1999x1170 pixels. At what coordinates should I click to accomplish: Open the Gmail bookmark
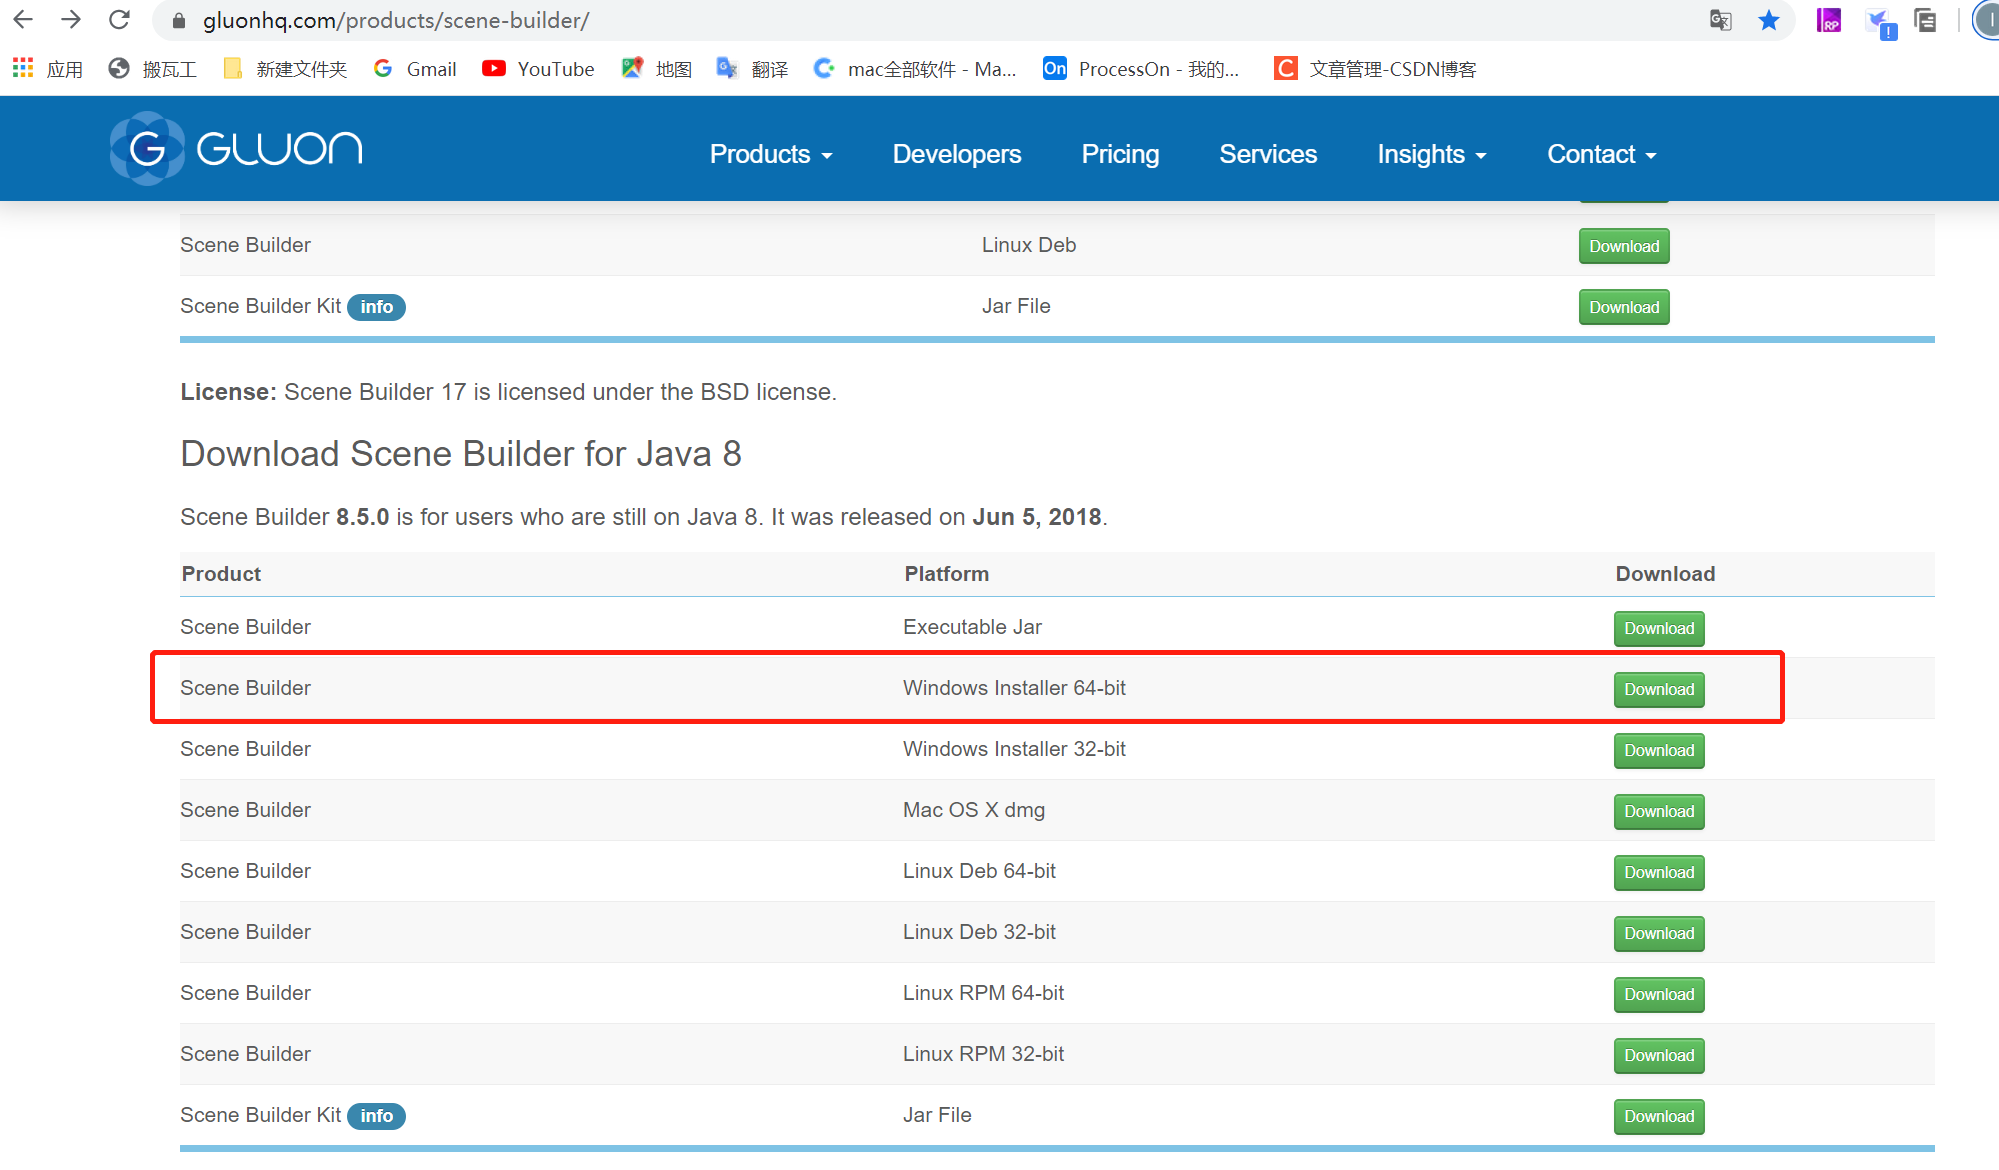coord(415,69)
